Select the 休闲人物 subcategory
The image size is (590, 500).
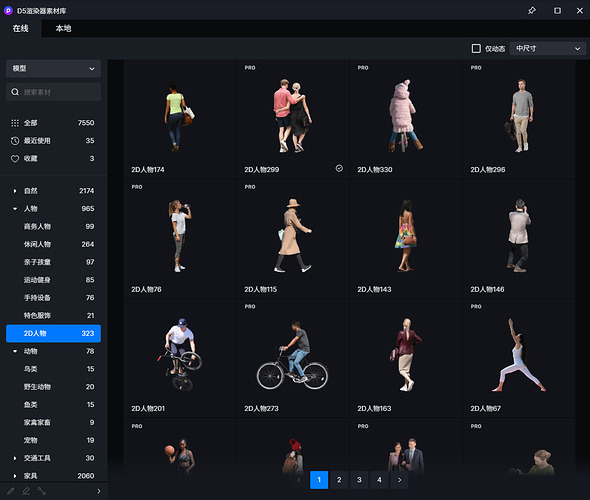tap(53, 245)
